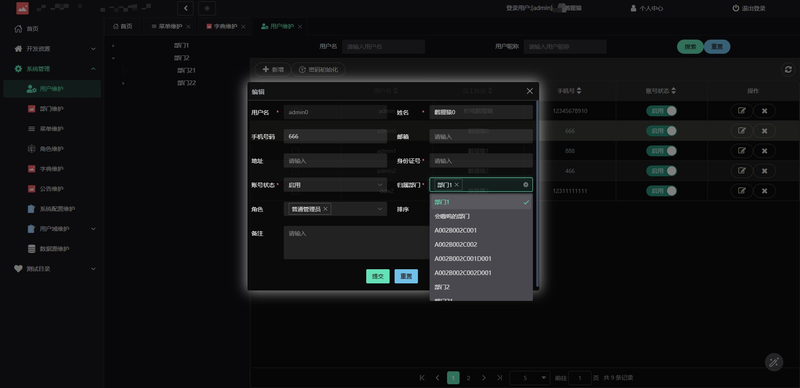The image size is (800, 388).
Task: Open the 账号状态 dropdown
Action: click(x=335, y=185)
